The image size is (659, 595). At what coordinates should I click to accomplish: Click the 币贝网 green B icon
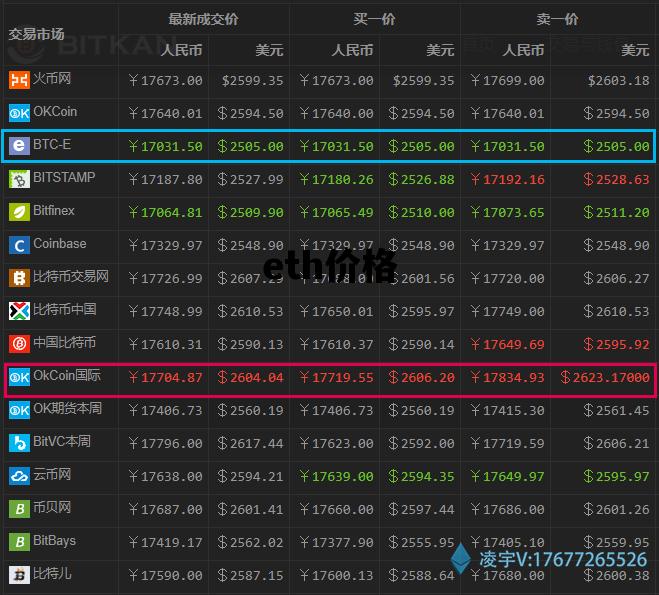(19, 509)
